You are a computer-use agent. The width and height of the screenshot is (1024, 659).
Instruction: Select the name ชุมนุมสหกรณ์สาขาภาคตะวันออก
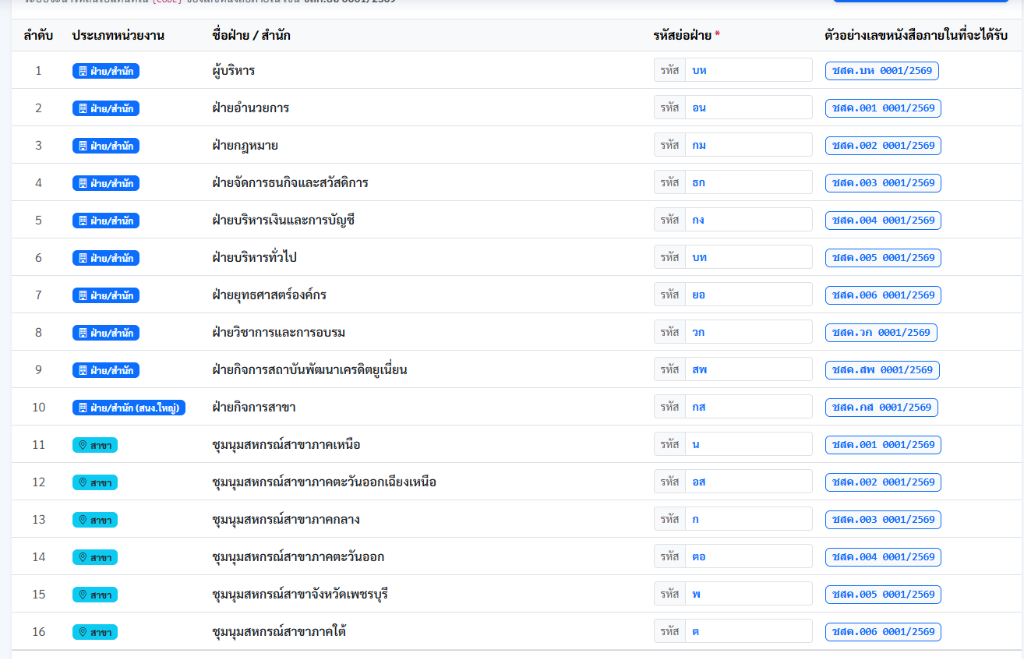[x=298, y=557]
